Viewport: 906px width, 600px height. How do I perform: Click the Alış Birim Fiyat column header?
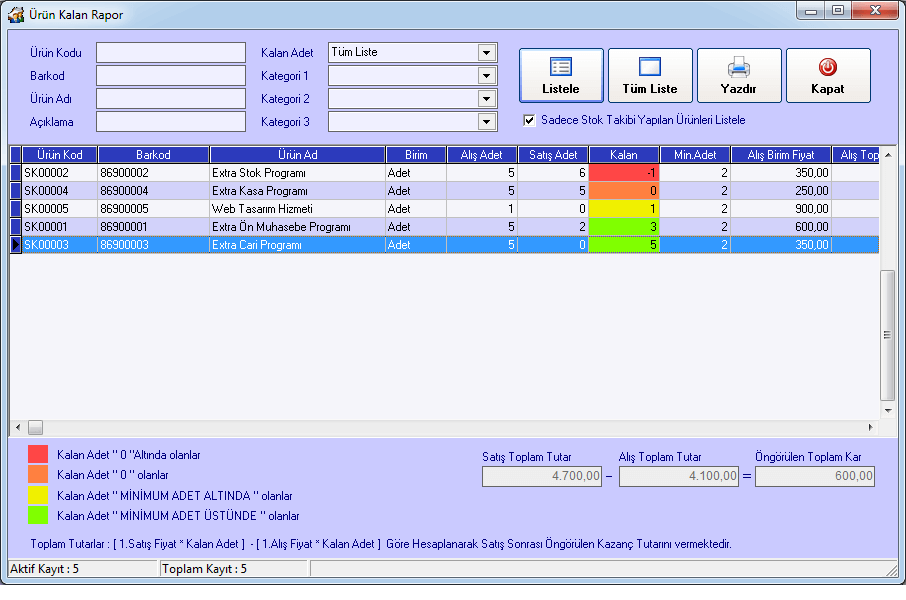coord(781,155)
